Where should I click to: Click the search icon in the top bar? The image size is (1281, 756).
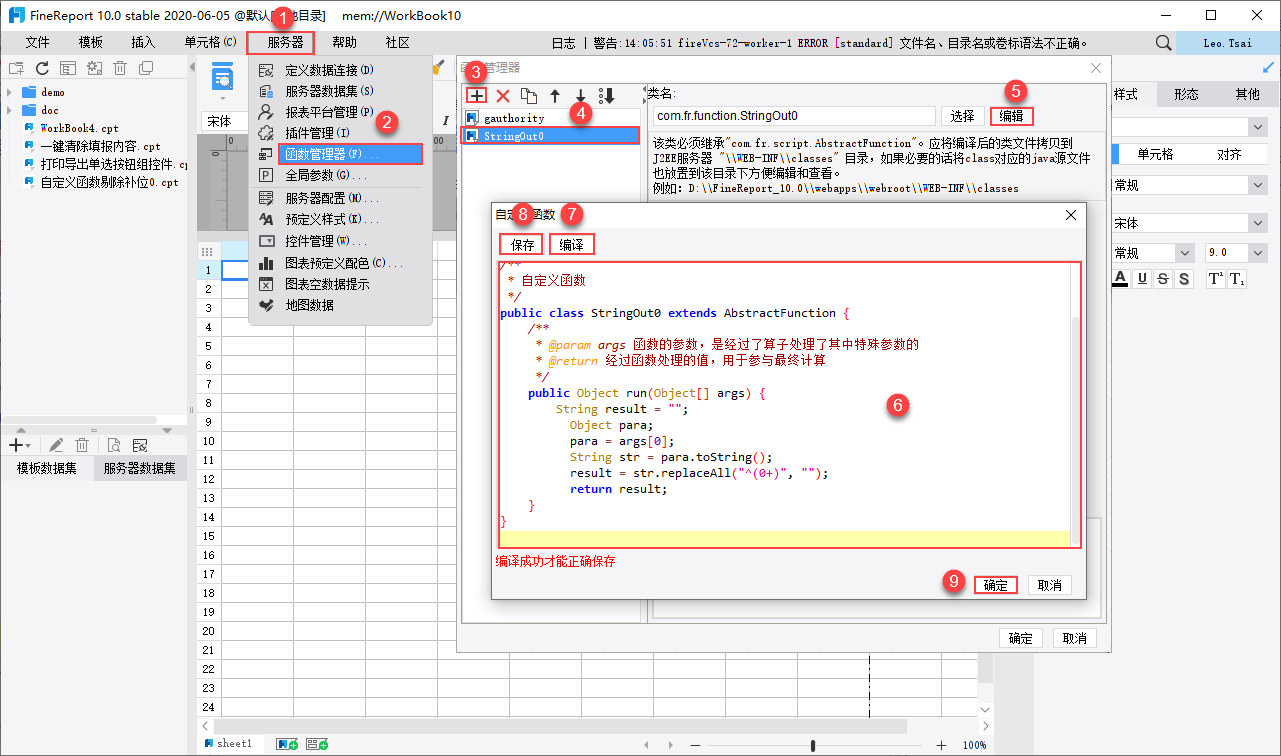pyautogui.click(x=1163, y=43)
